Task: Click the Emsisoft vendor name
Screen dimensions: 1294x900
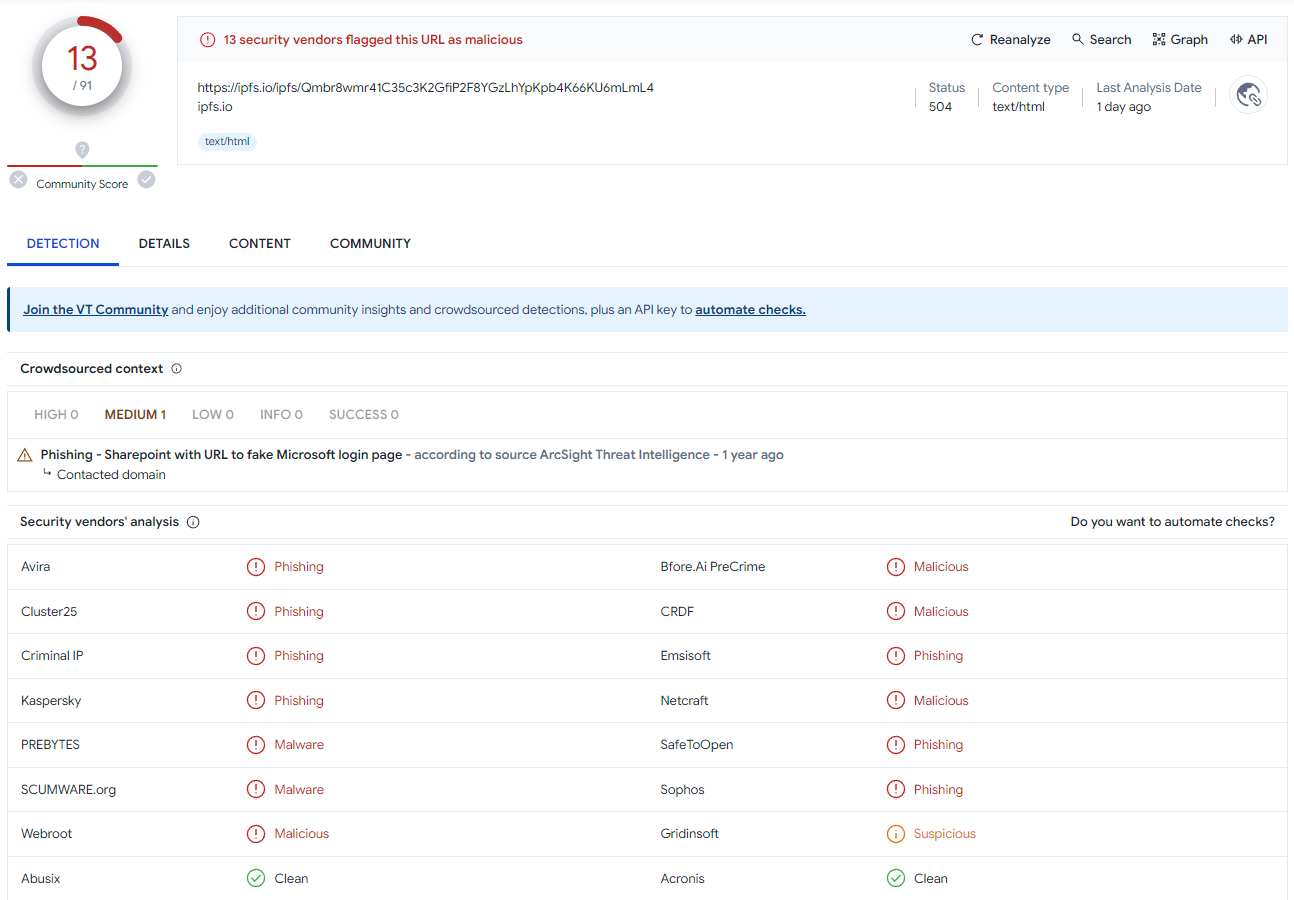Action: (x=685, y=656)
